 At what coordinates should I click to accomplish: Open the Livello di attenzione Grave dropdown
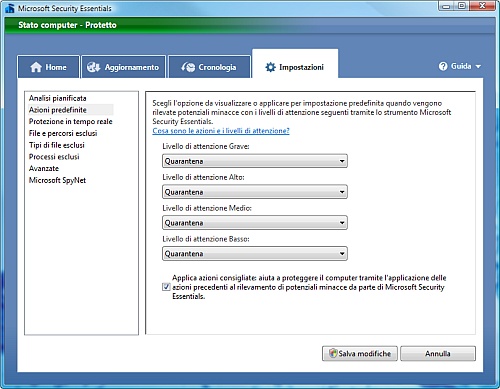(255, 161)
